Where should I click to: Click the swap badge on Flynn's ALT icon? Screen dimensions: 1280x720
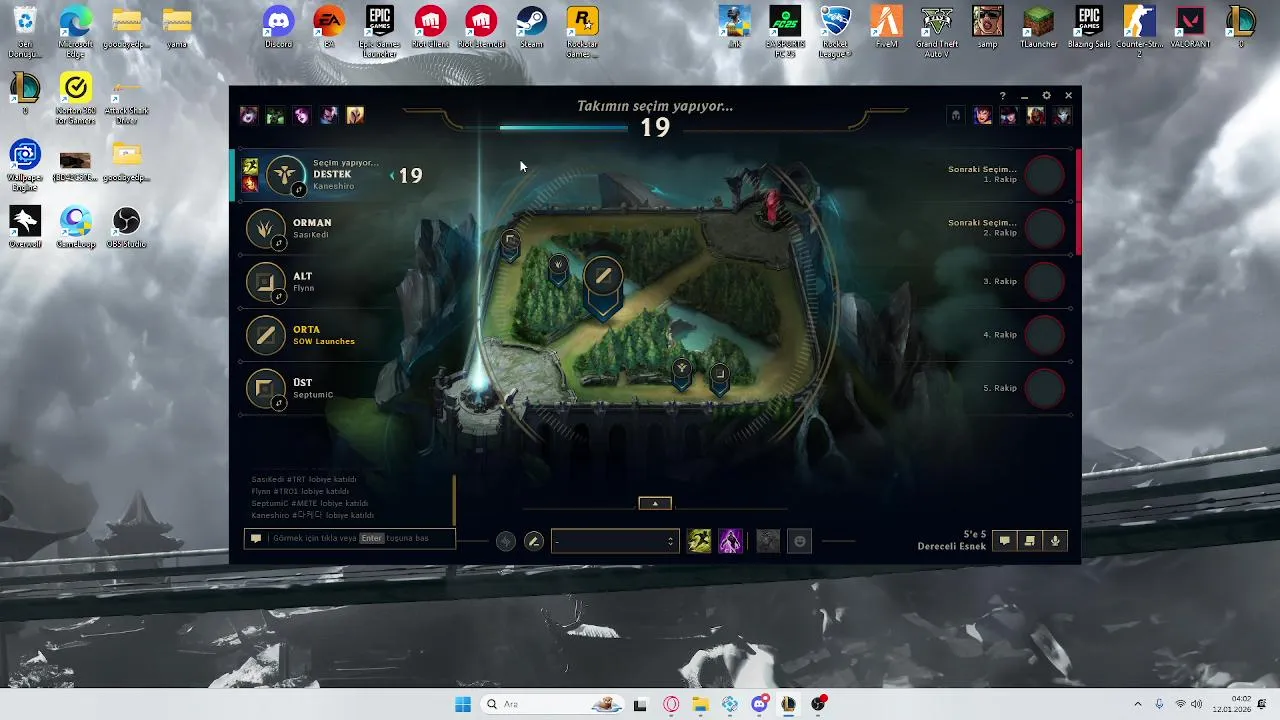278,296
